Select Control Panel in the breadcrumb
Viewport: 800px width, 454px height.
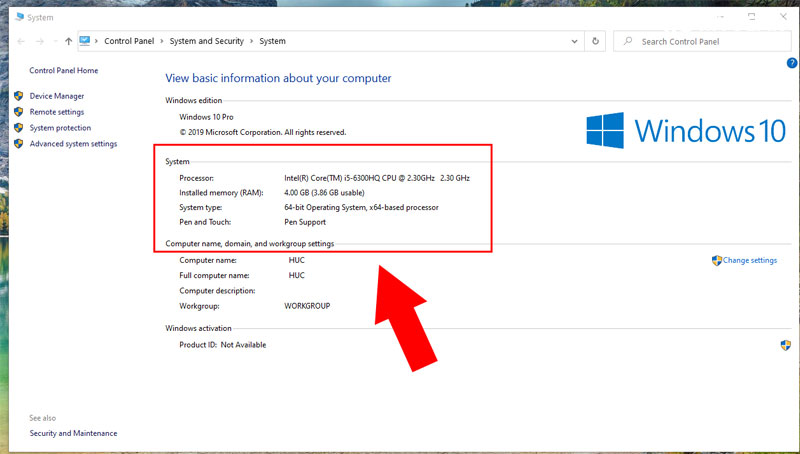(130, 41)
